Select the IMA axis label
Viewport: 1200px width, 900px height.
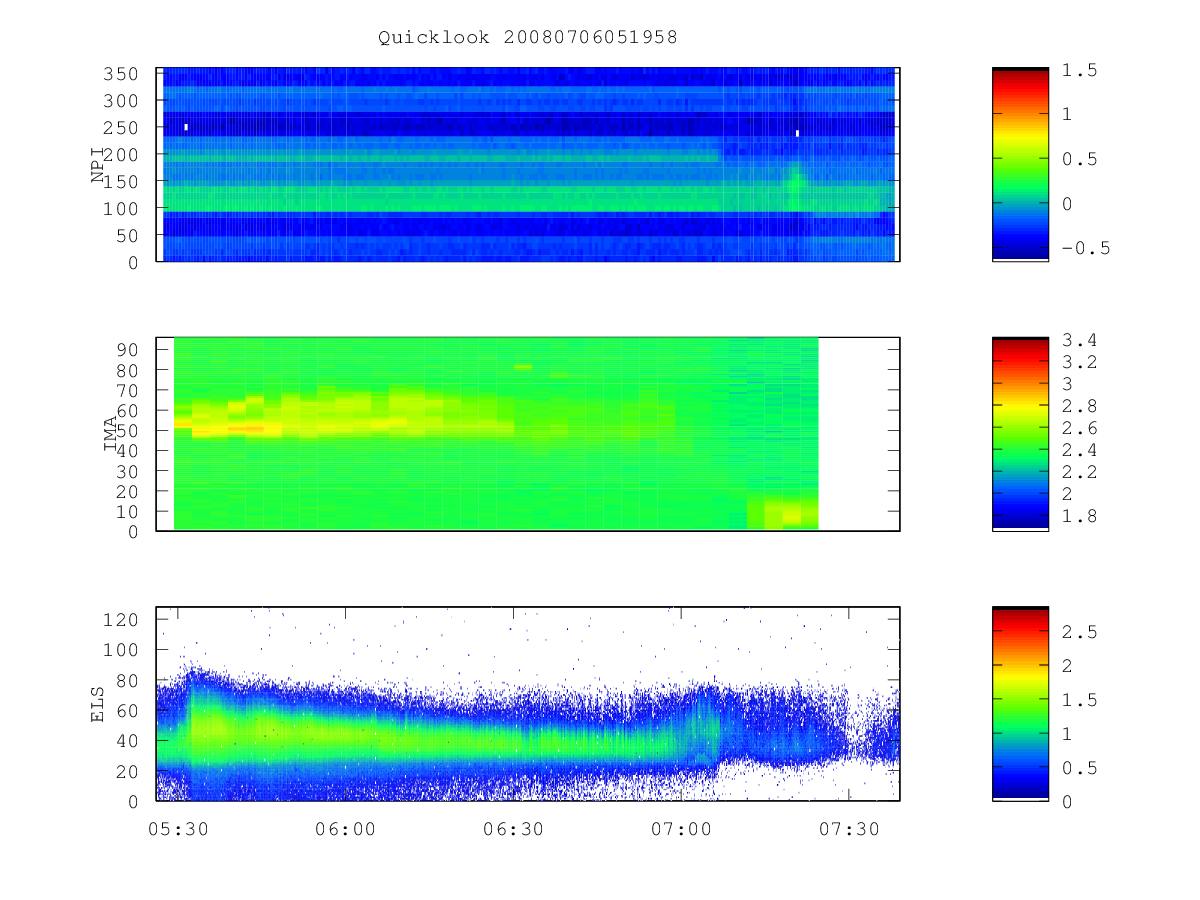point(111,434)
